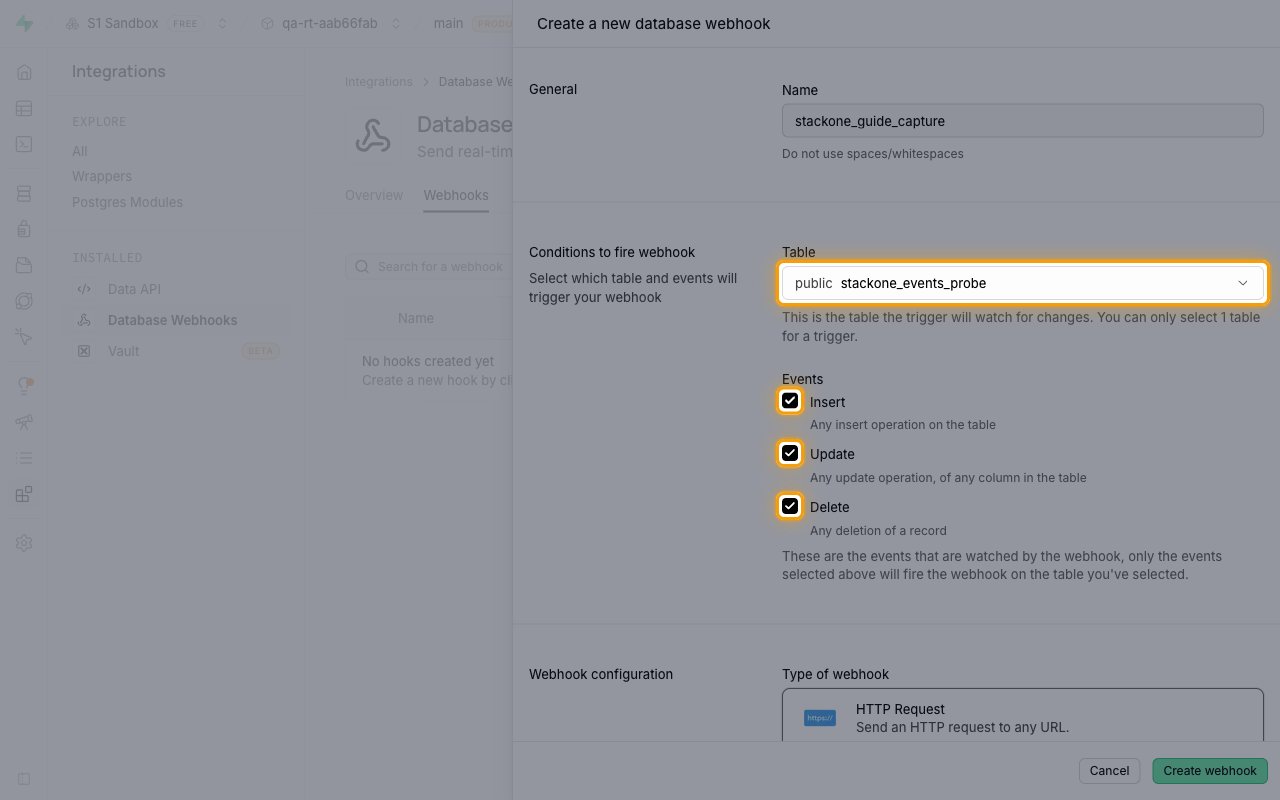Click the 'Do not use spaces/whitespaces' hint
1280x800 pixels.
(873, 154)
